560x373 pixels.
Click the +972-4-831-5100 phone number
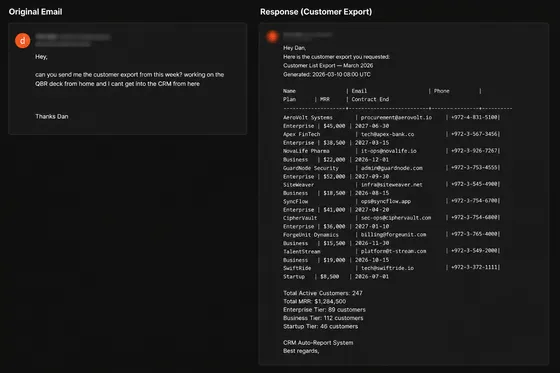[x=474, y=118]
